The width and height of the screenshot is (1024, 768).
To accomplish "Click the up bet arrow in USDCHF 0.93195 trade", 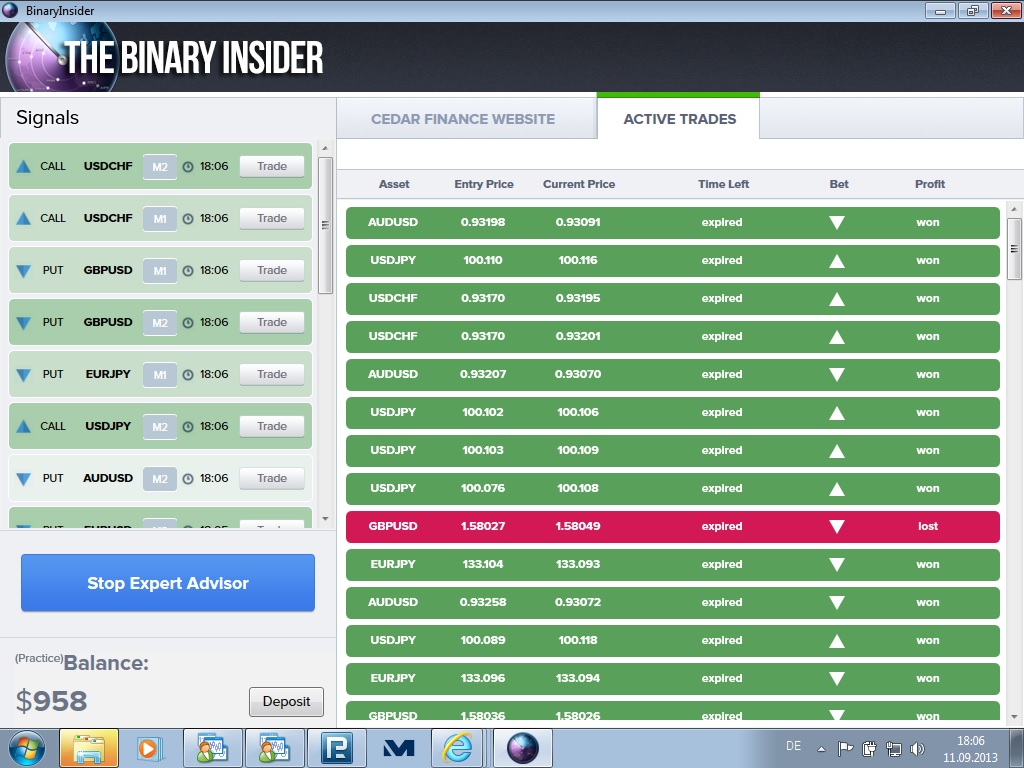I will [837, 299].
